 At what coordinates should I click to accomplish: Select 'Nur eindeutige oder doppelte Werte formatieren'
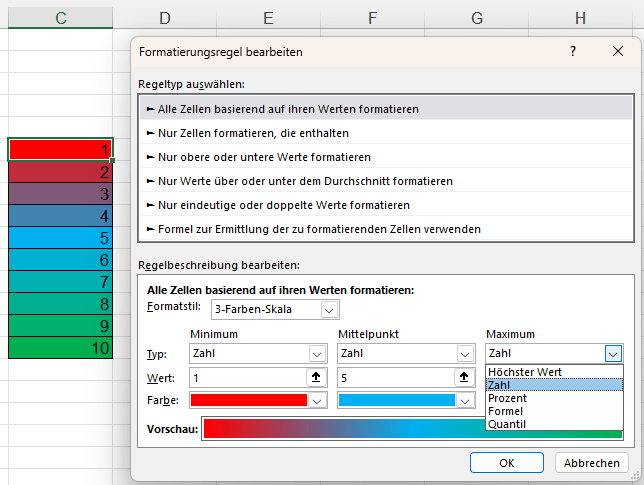[277, 205]
